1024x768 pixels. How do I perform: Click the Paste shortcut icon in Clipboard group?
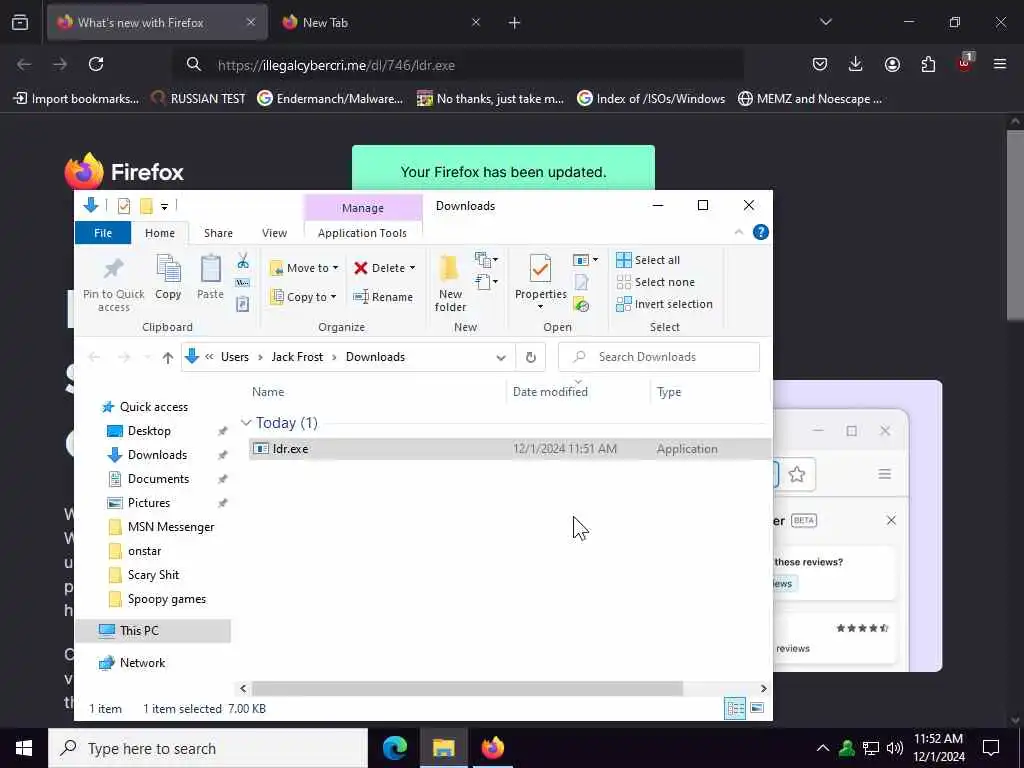coord(243,304)
